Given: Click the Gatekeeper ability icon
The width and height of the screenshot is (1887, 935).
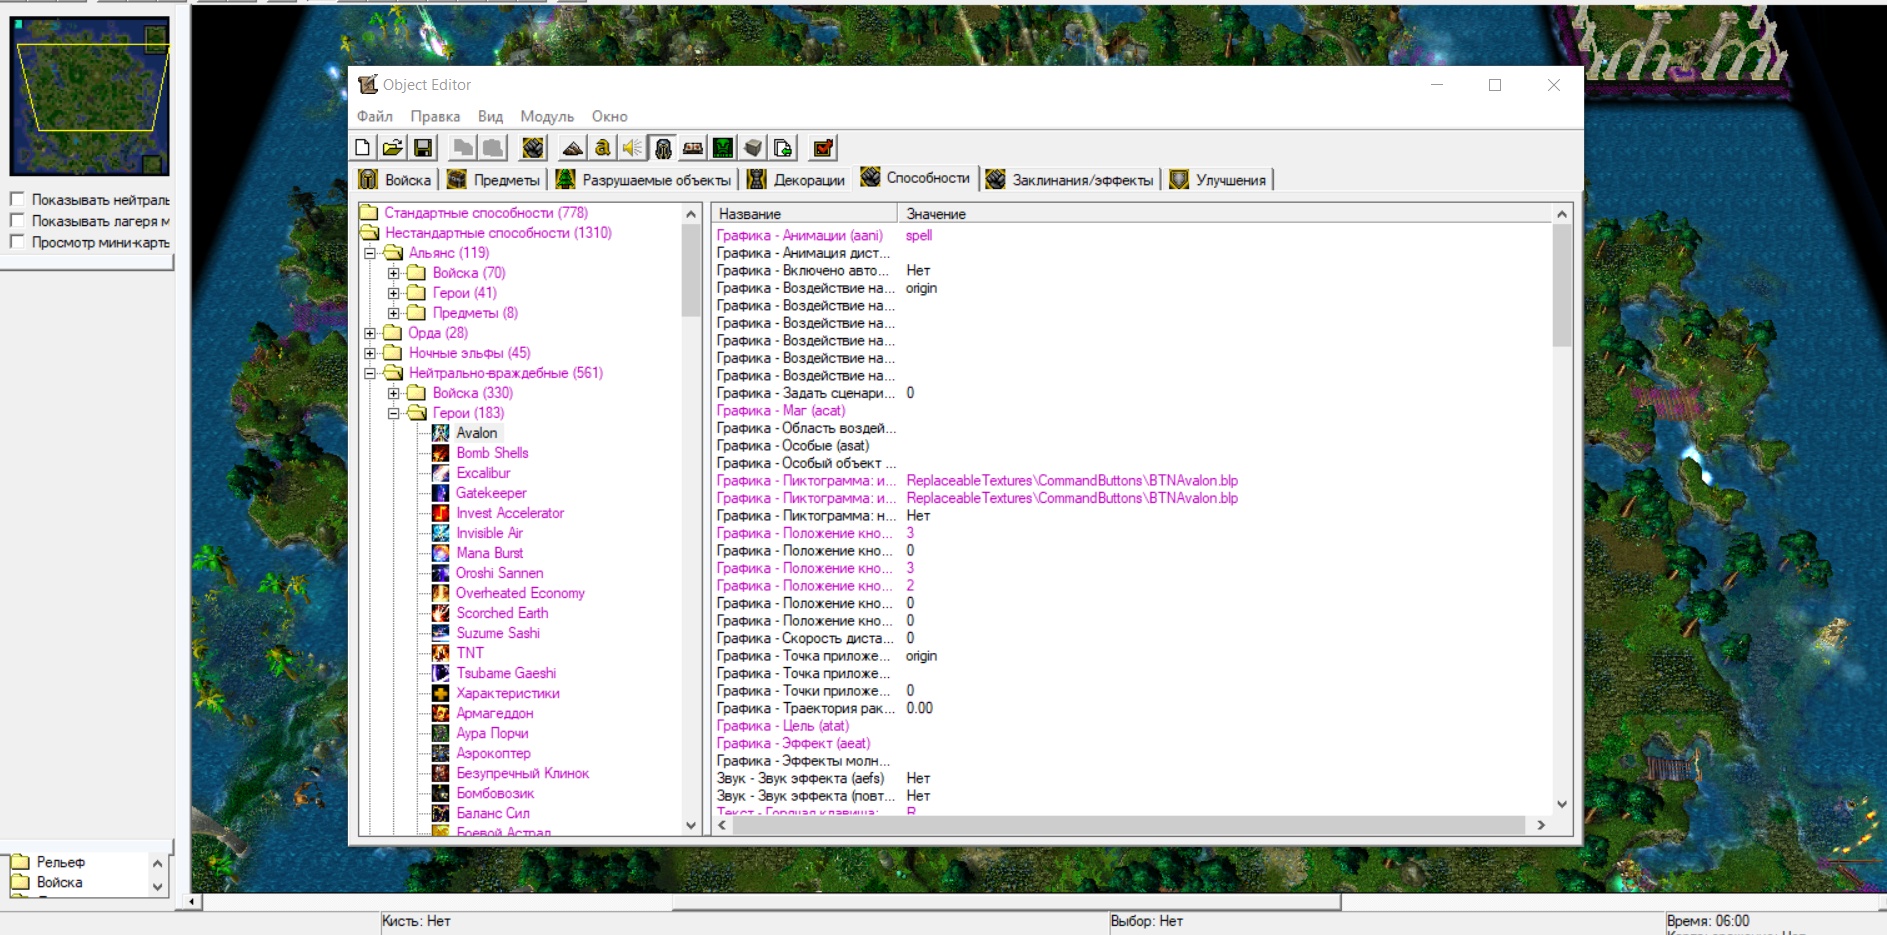Looking at the screenshot, I should [440, 493].
